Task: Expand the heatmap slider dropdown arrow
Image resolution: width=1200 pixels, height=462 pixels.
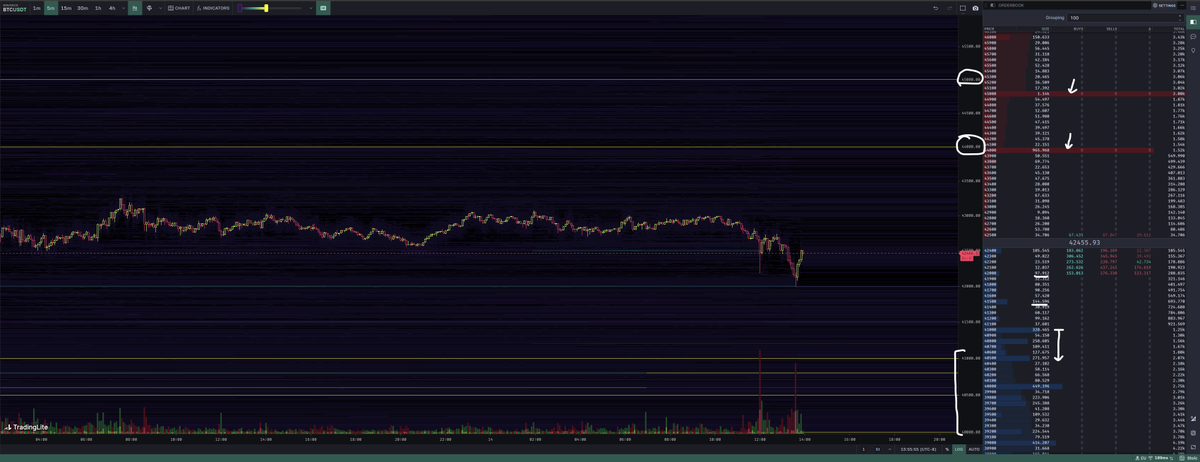Action: [311, 8]
